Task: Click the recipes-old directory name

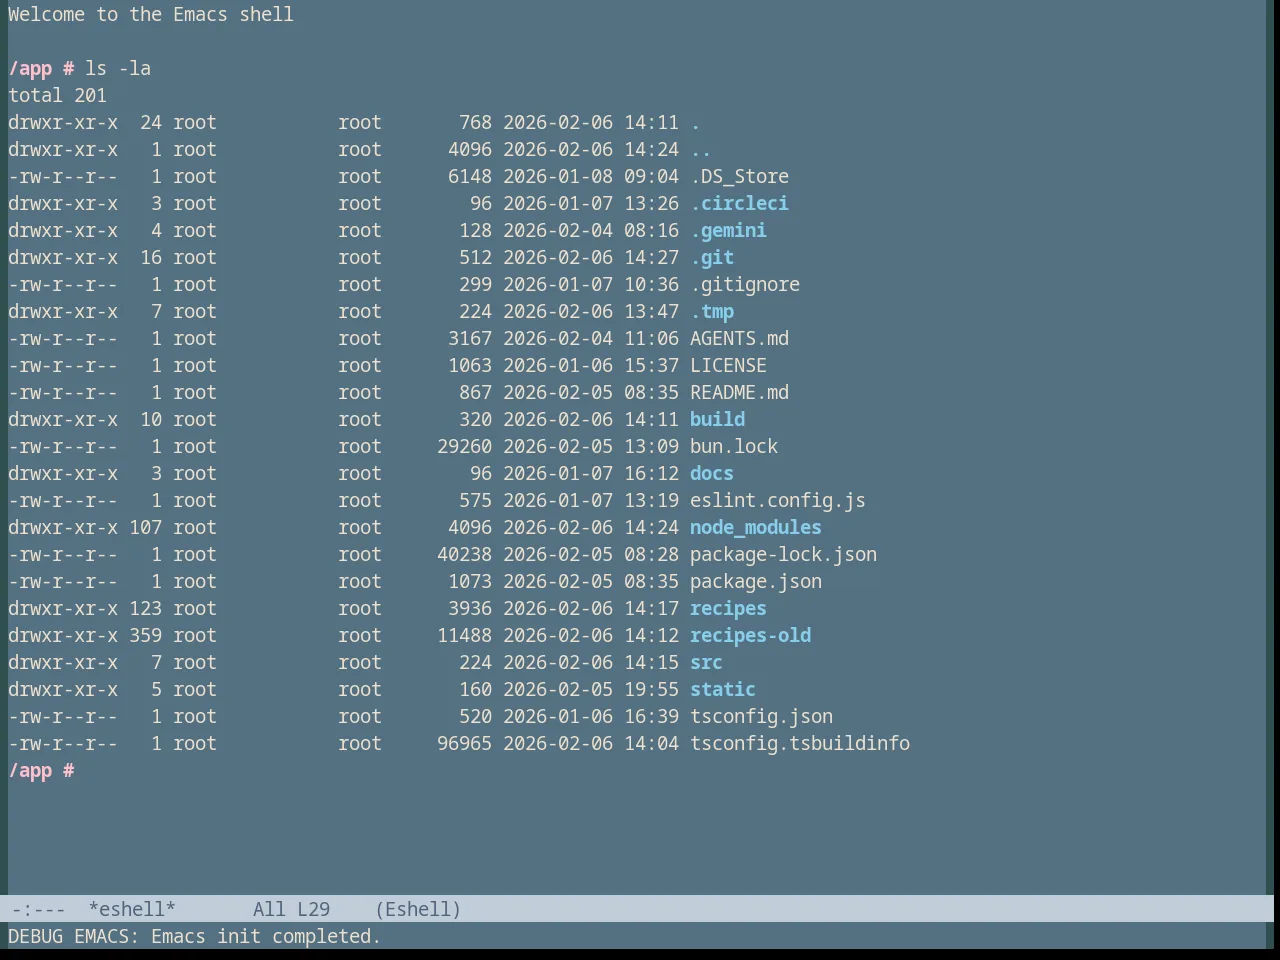Action: pyautogui.click(x=750, y=635)
